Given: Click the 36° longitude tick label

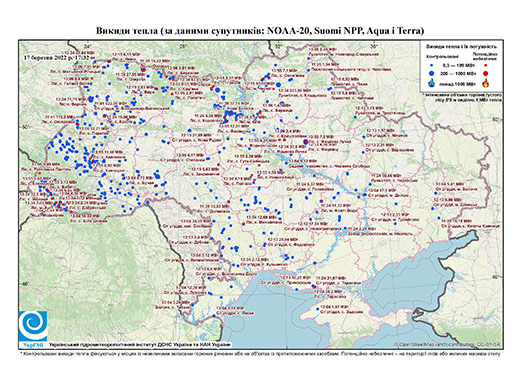Looking at the screenshot, I should tap(374, 46).
